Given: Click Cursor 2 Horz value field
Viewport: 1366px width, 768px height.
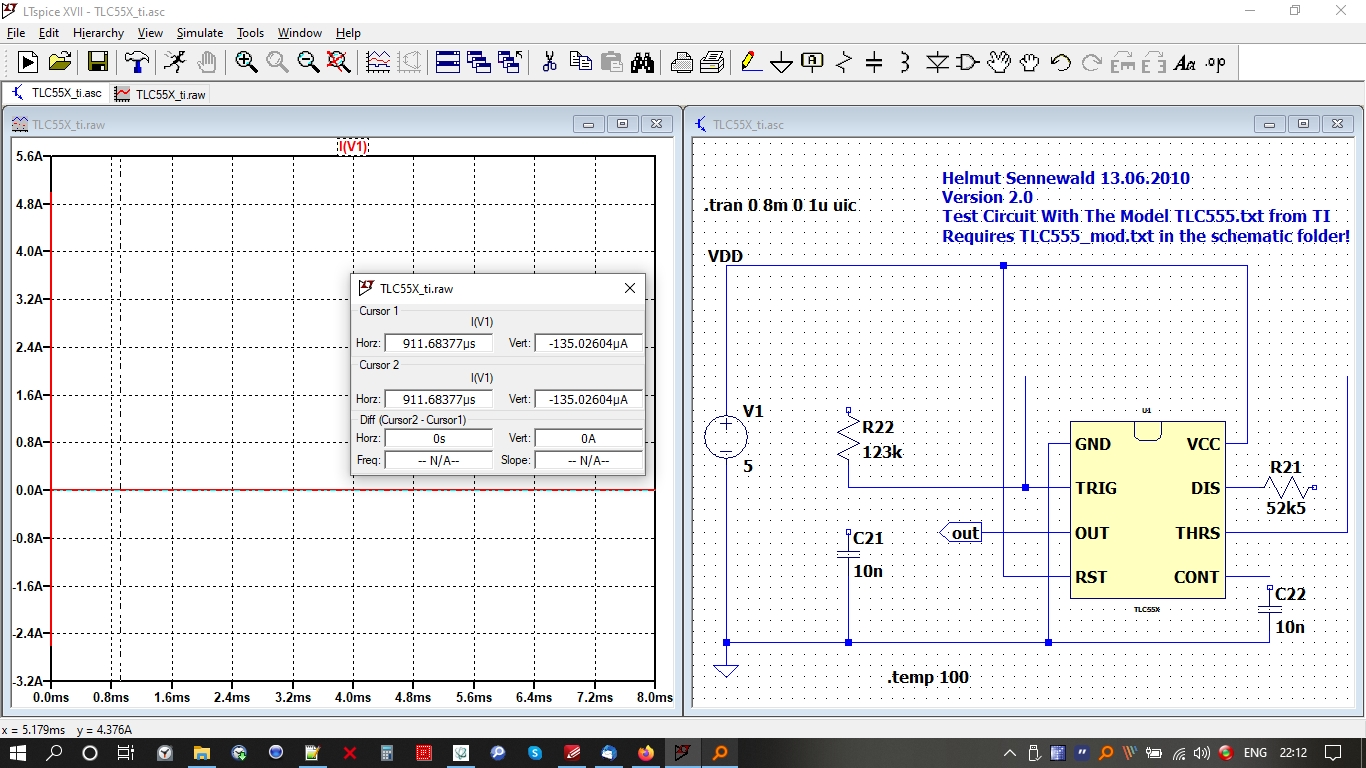Looking at the screenshot, I should point(439,399).
